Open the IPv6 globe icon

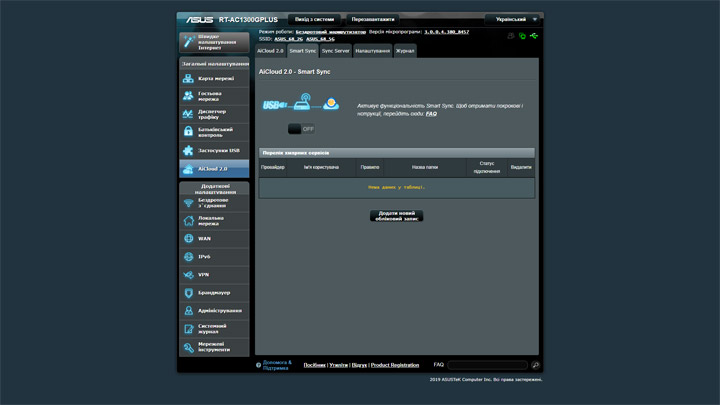pos(188,257)
